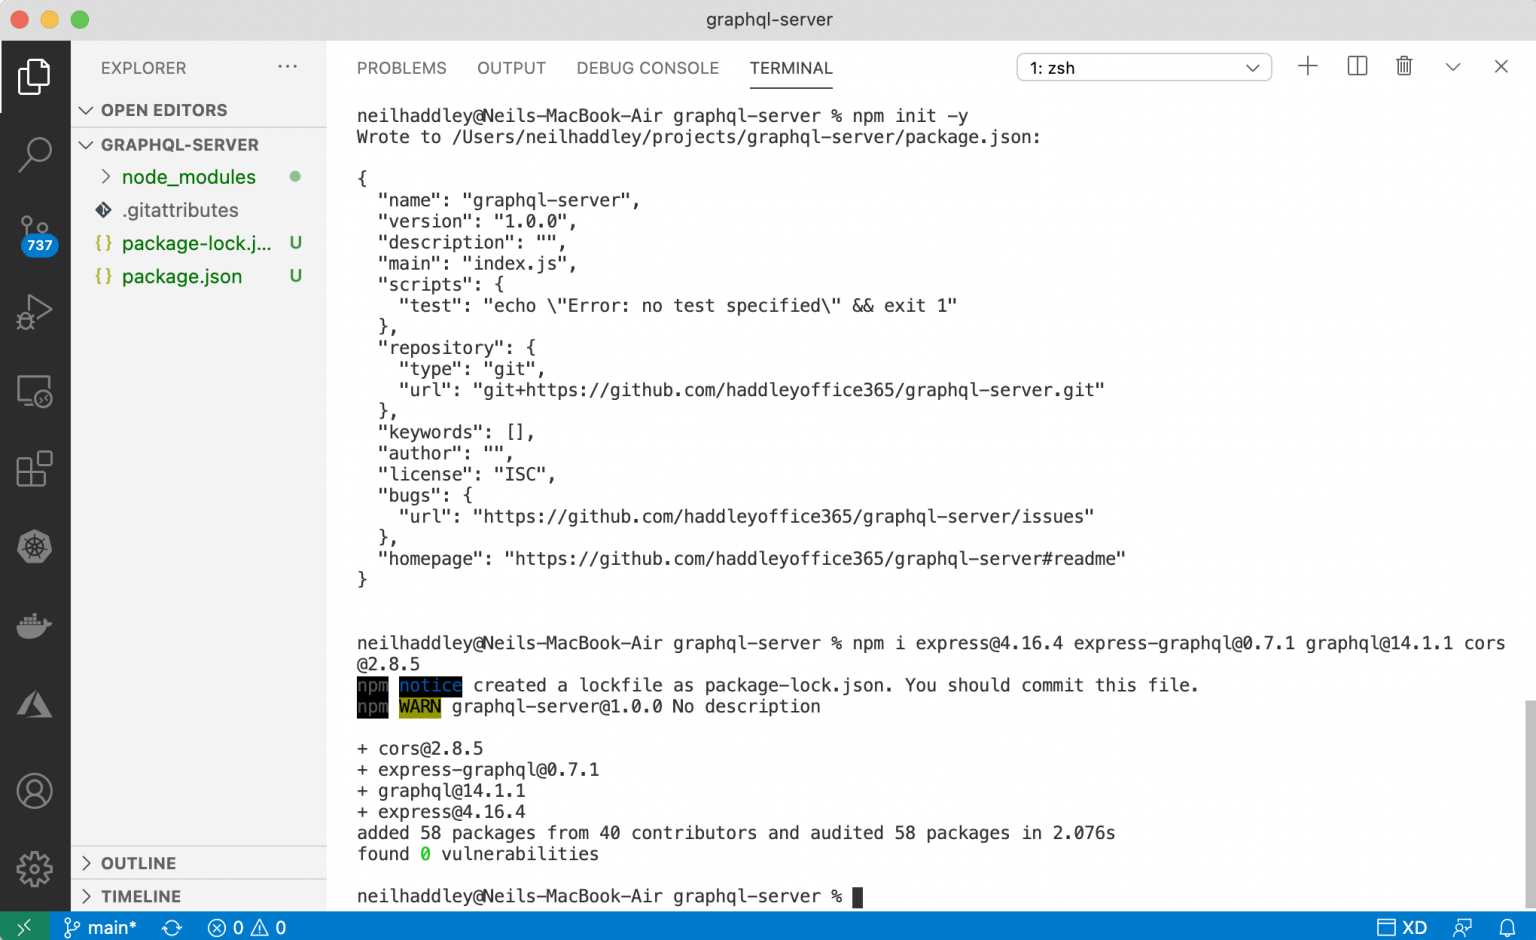1536x940 pixels.
Task: Click the untracked U badge on package-lock.json
Action: [x=296, y=243]
